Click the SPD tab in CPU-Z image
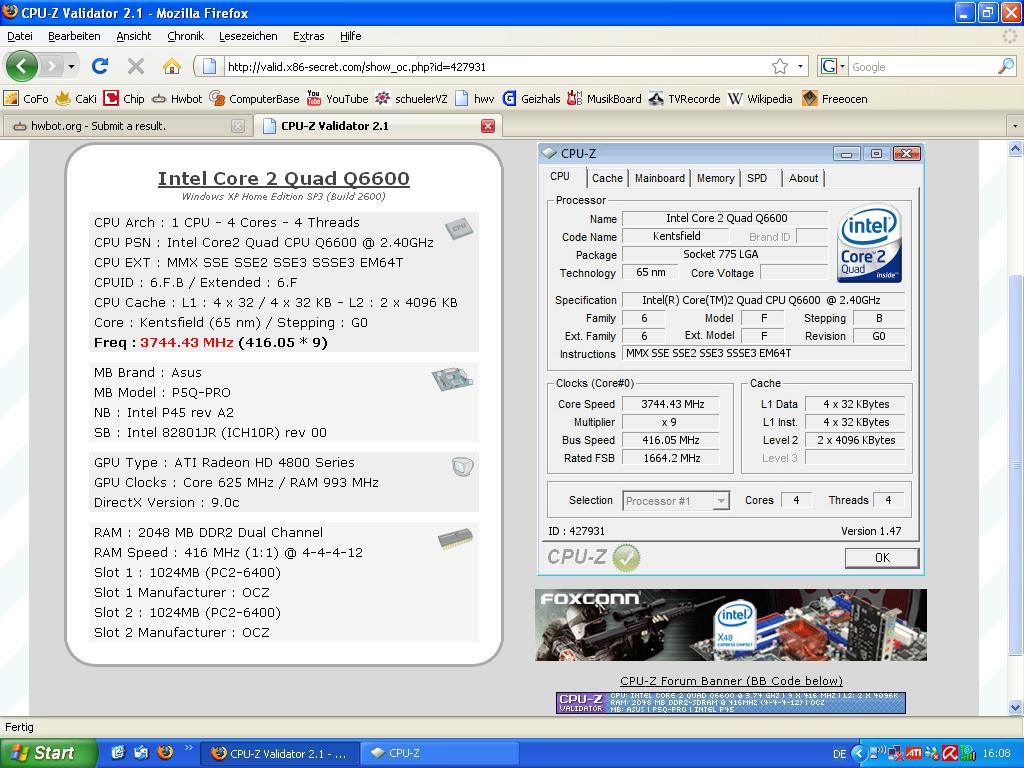 pyautogui.click(x=758, y=178)
